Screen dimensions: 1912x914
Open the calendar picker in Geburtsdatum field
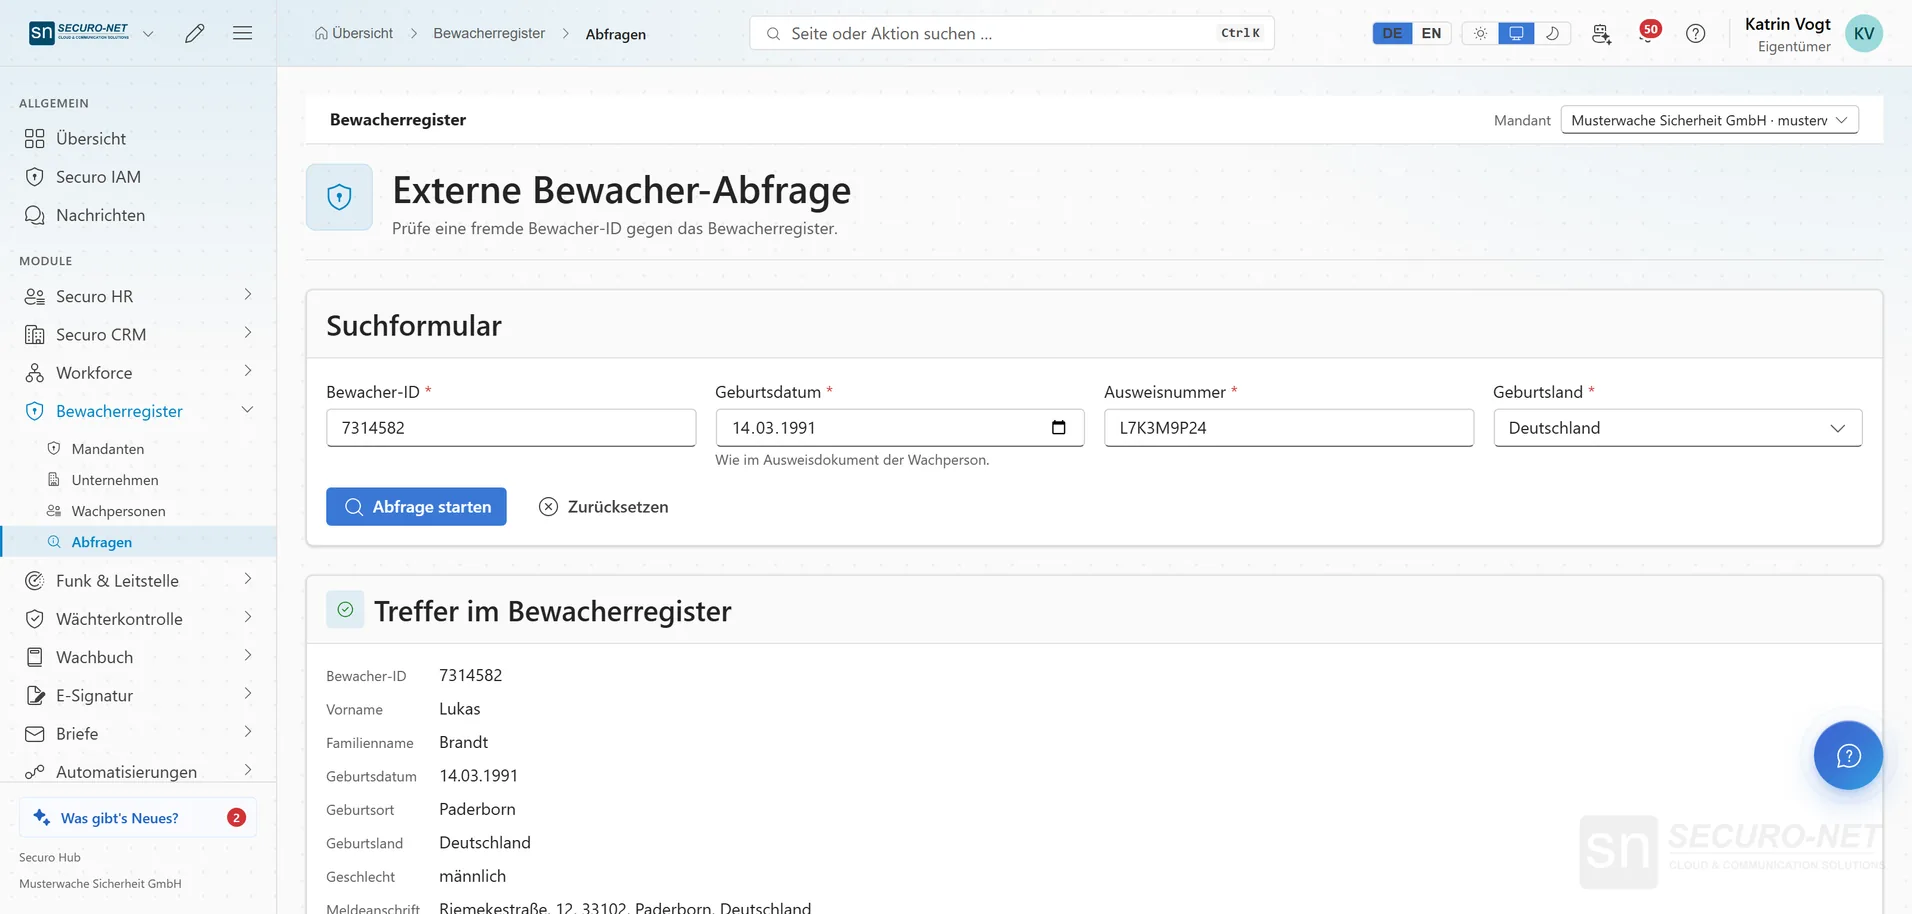1059,428
